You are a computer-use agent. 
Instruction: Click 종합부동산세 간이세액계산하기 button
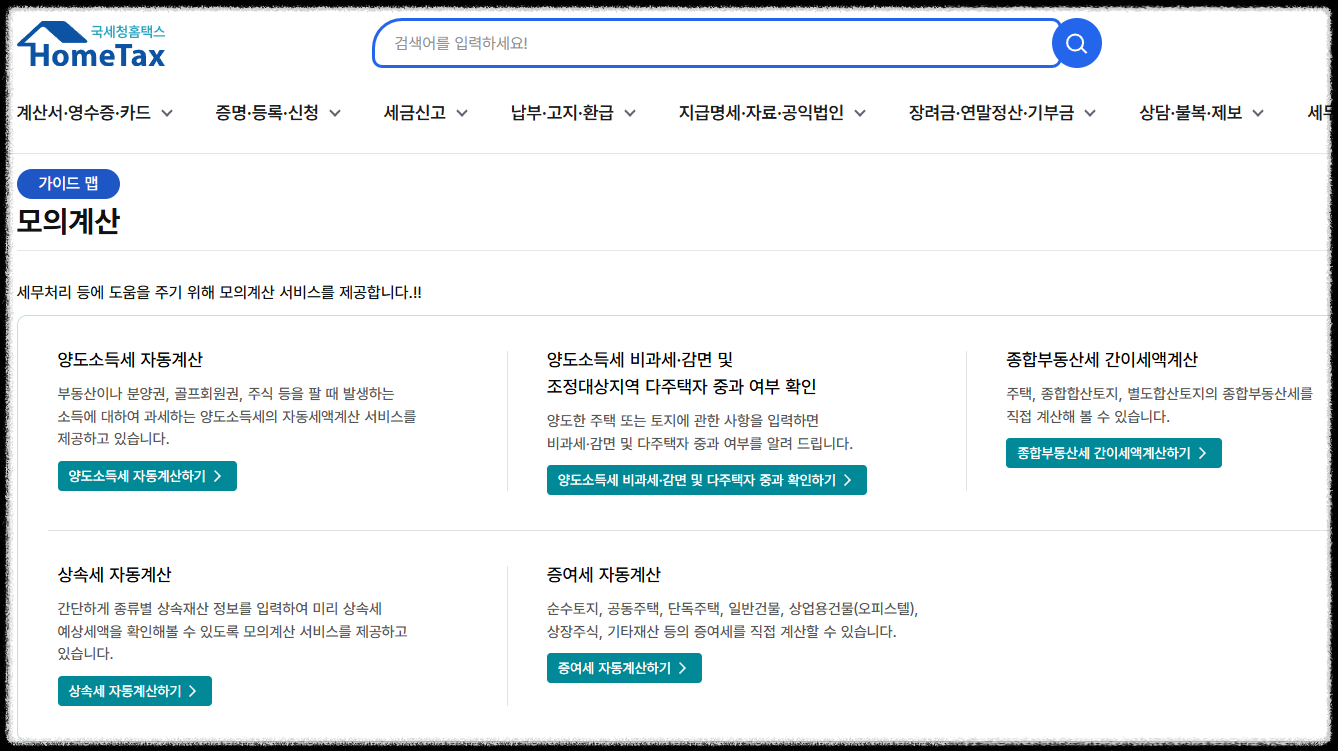click(x=1112, y=452)
